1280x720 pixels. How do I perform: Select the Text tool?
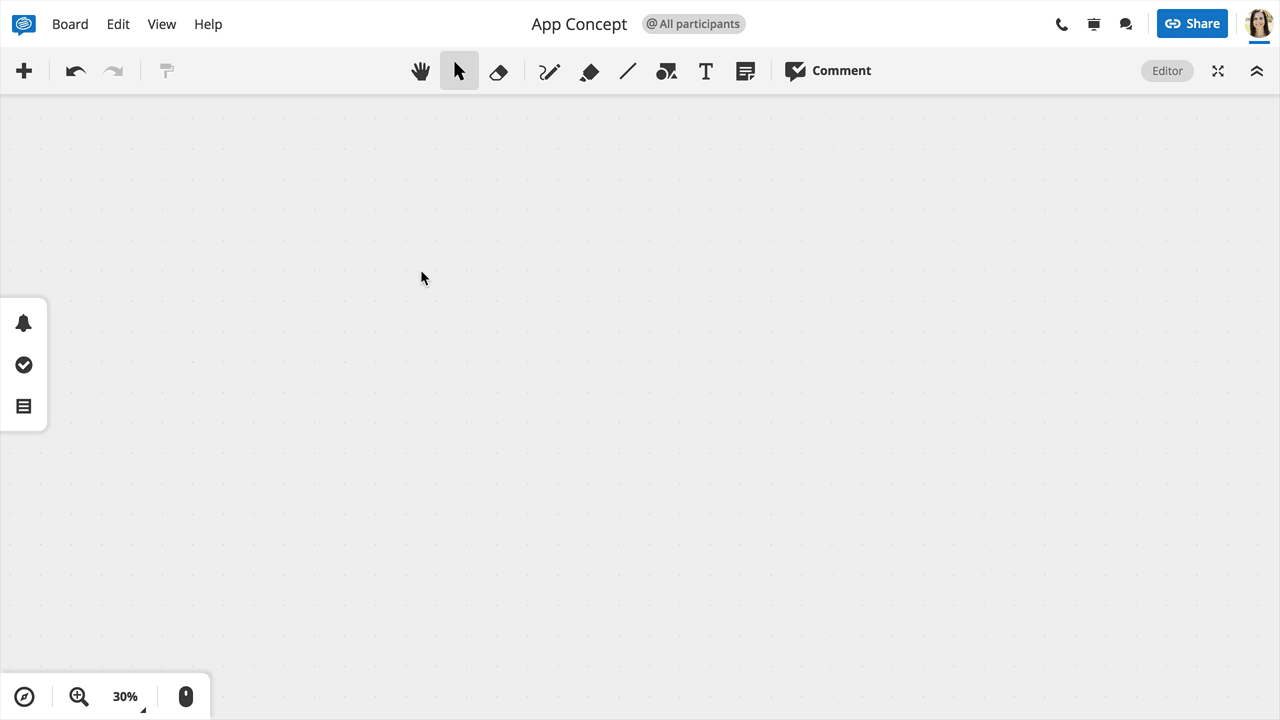[x=705, y=71]
